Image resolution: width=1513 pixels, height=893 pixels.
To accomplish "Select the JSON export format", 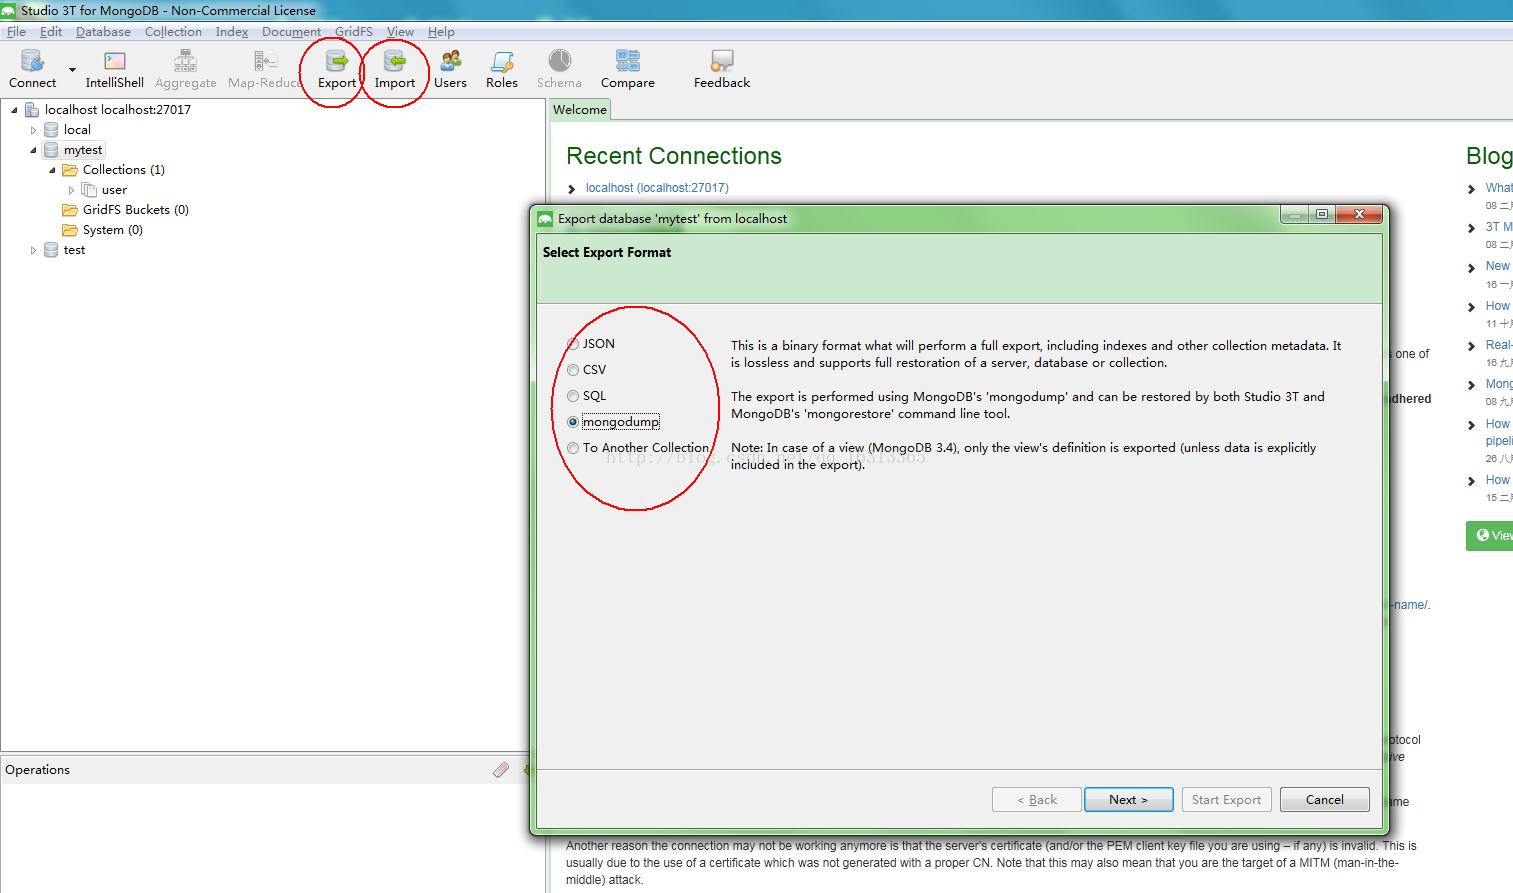I will [x=573, y=344].
